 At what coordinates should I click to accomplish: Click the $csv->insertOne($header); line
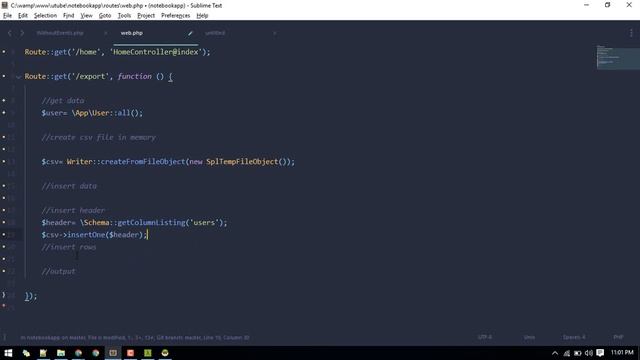94,235
